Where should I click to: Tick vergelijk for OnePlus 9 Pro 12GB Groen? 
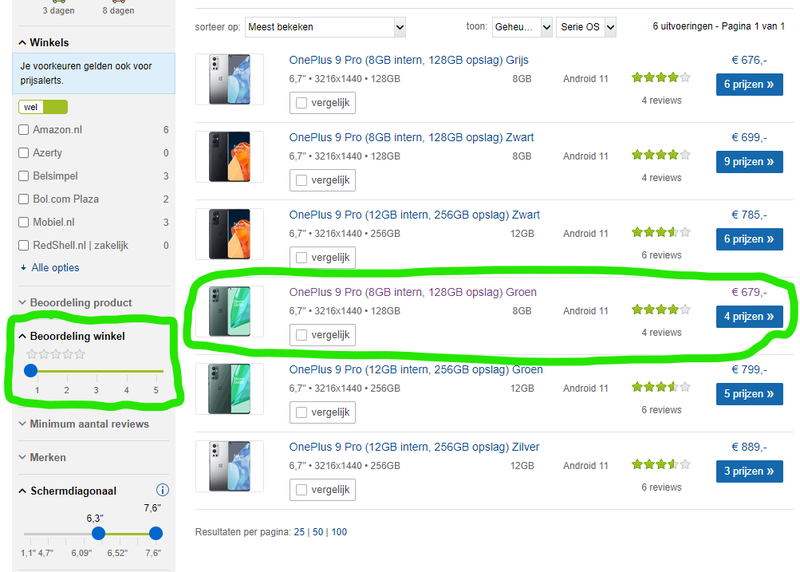pyautogui.click(x=302, y=412)
